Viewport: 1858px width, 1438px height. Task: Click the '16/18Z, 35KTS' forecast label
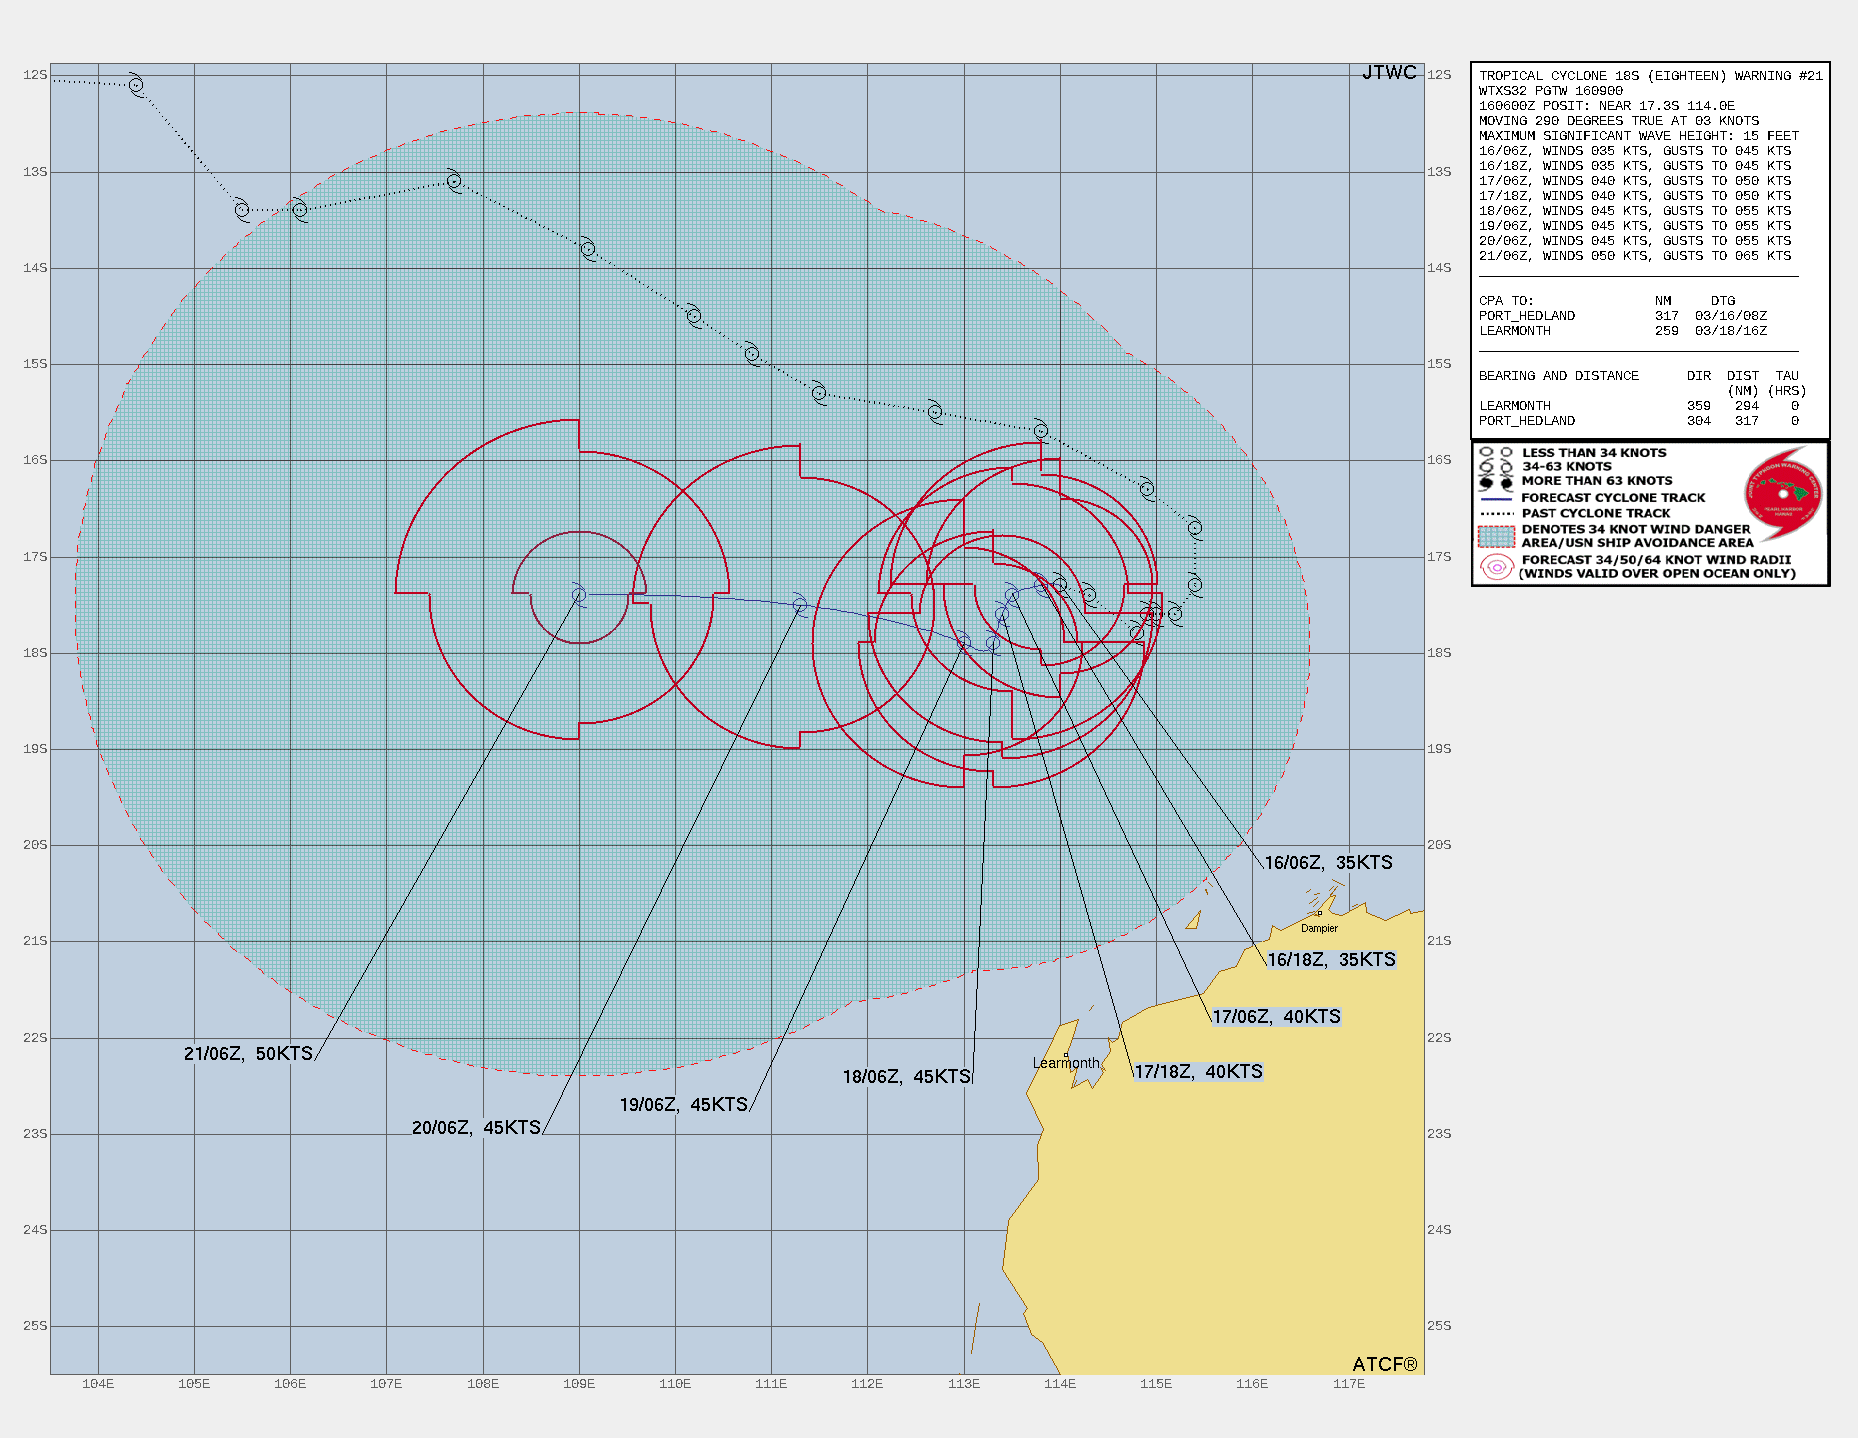1331,959
